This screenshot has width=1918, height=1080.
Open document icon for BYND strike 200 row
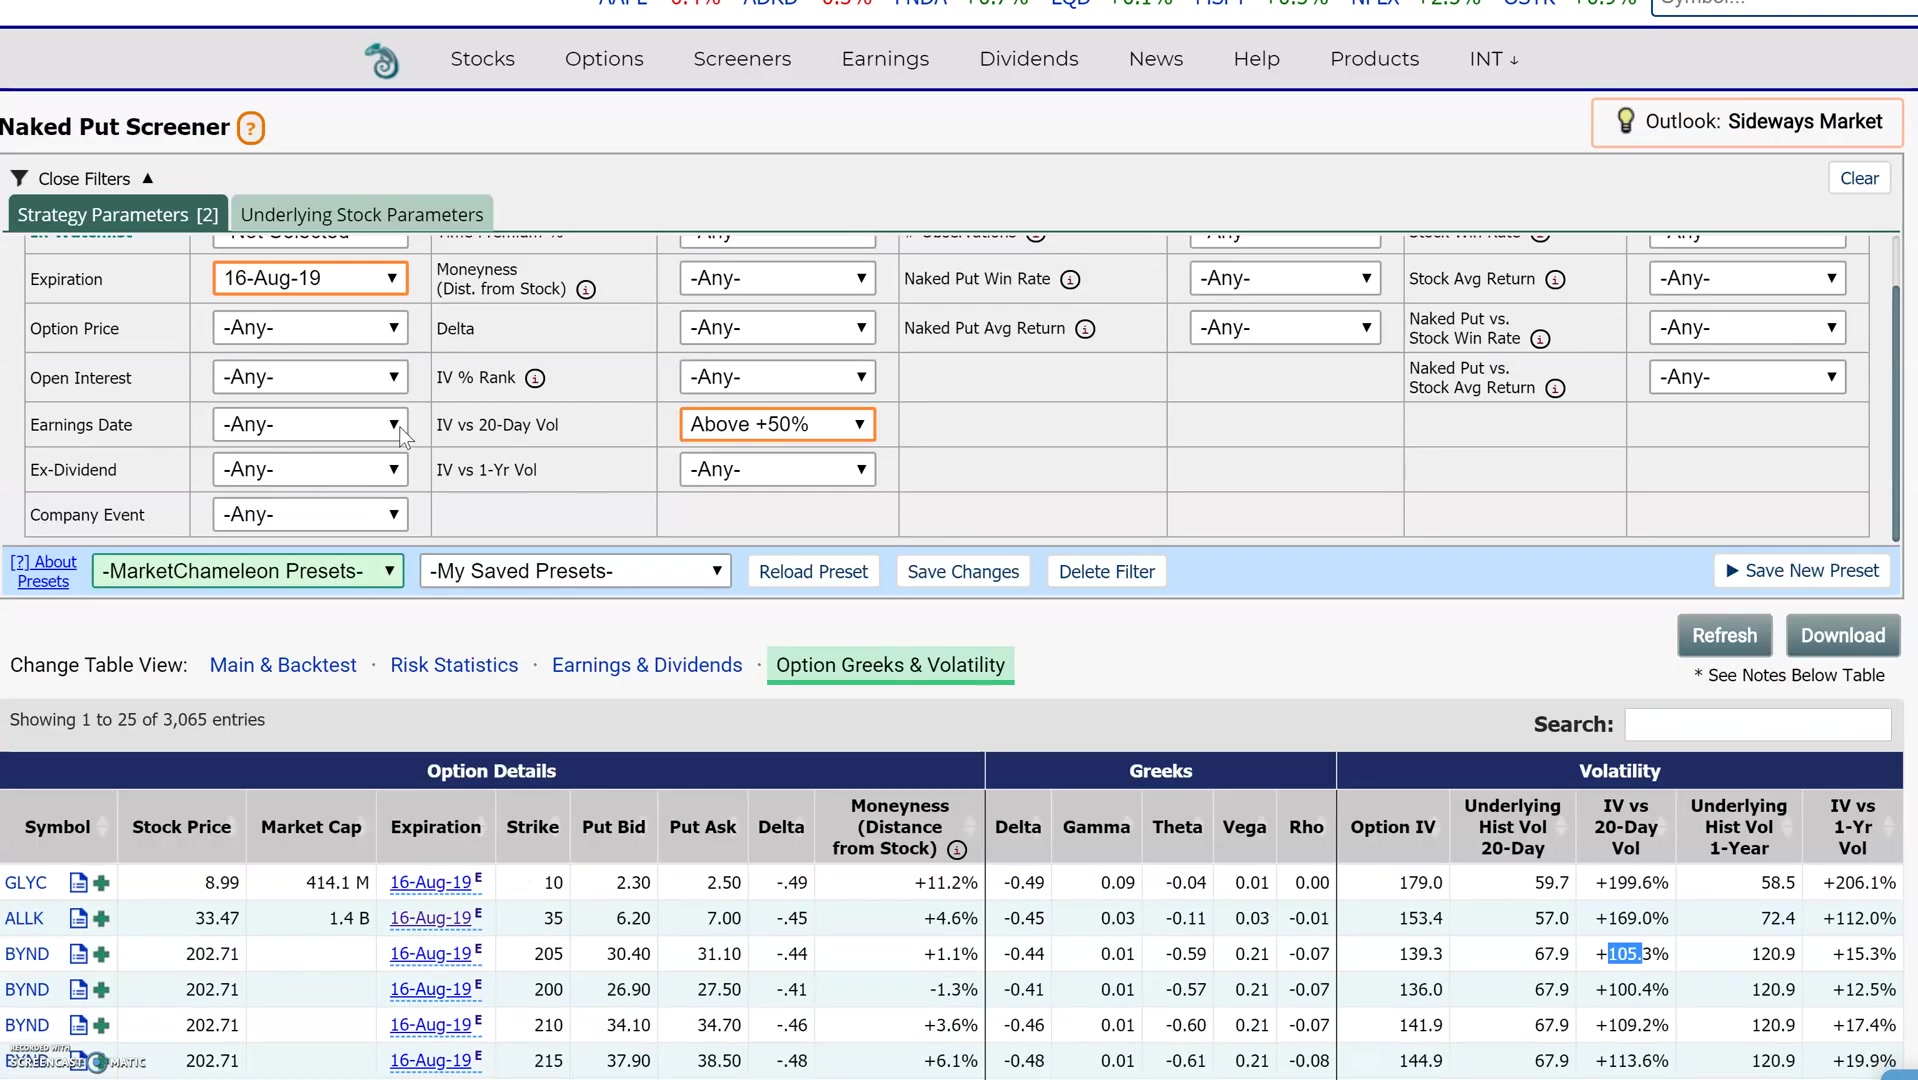tap(78, 990)
